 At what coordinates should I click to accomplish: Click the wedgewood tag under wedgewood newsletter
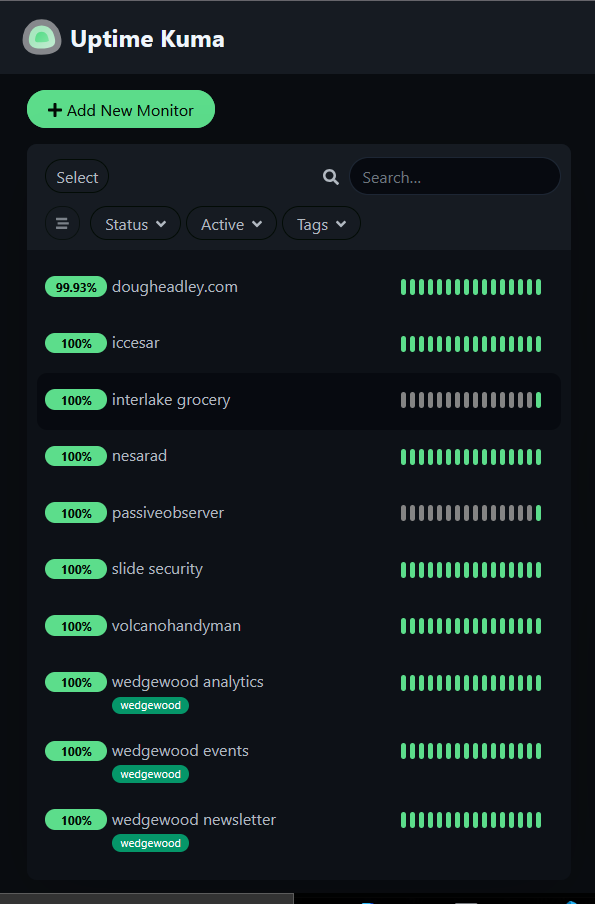coord(150,843)
